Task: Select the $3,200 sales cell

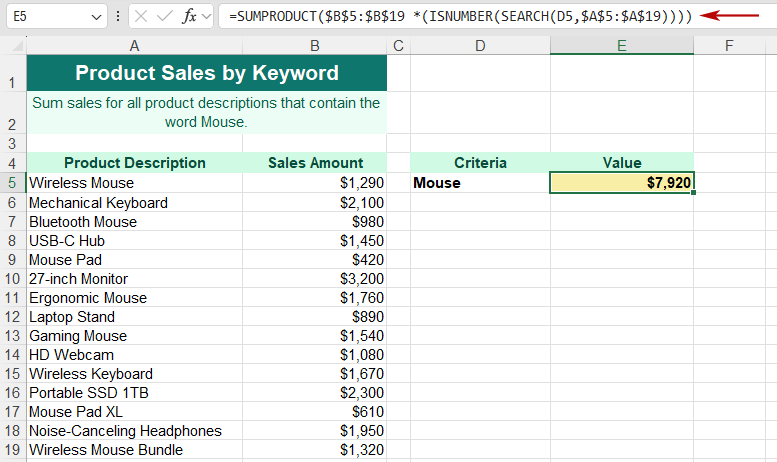Action: (x=315, y=279)
